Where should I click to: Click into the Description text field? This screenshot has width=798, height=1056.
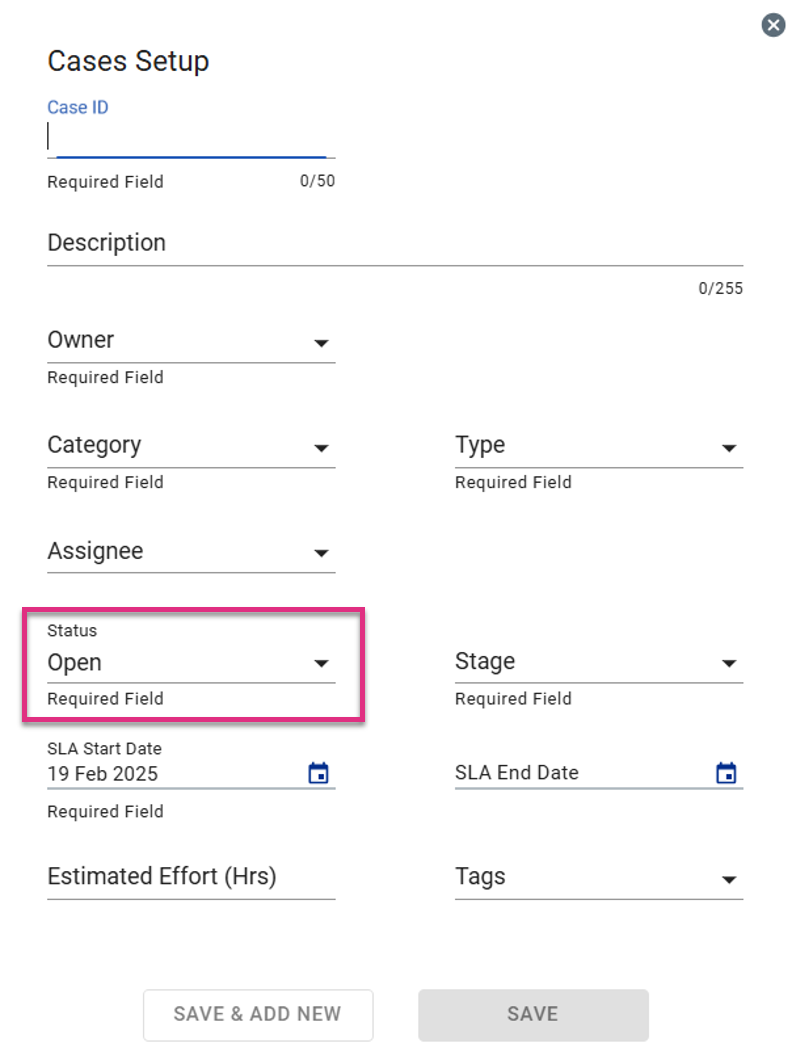395,244
